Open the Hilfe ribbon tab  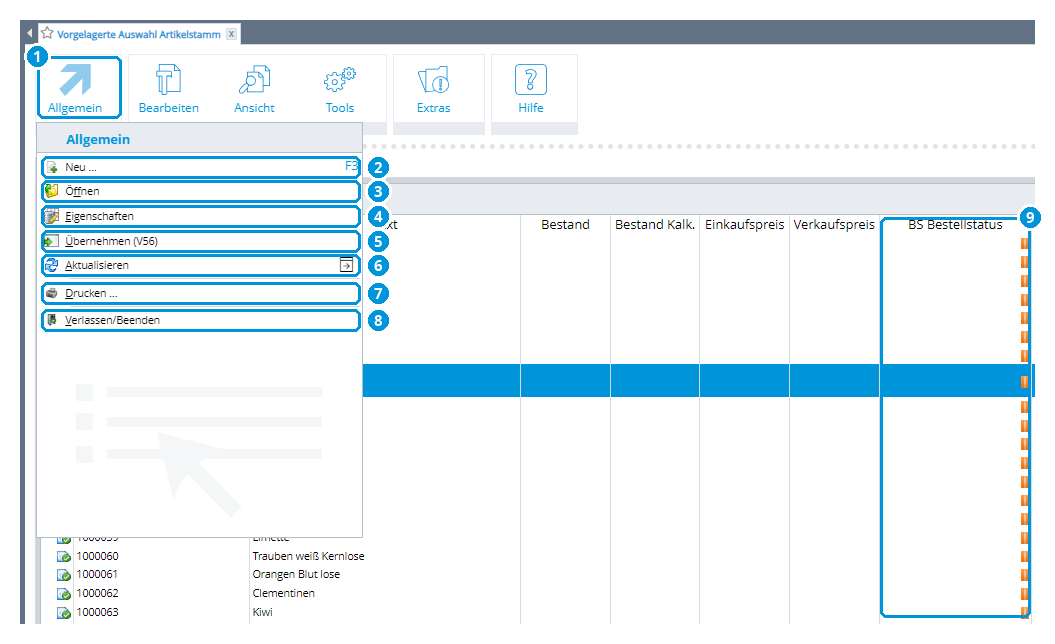[531, 89]
